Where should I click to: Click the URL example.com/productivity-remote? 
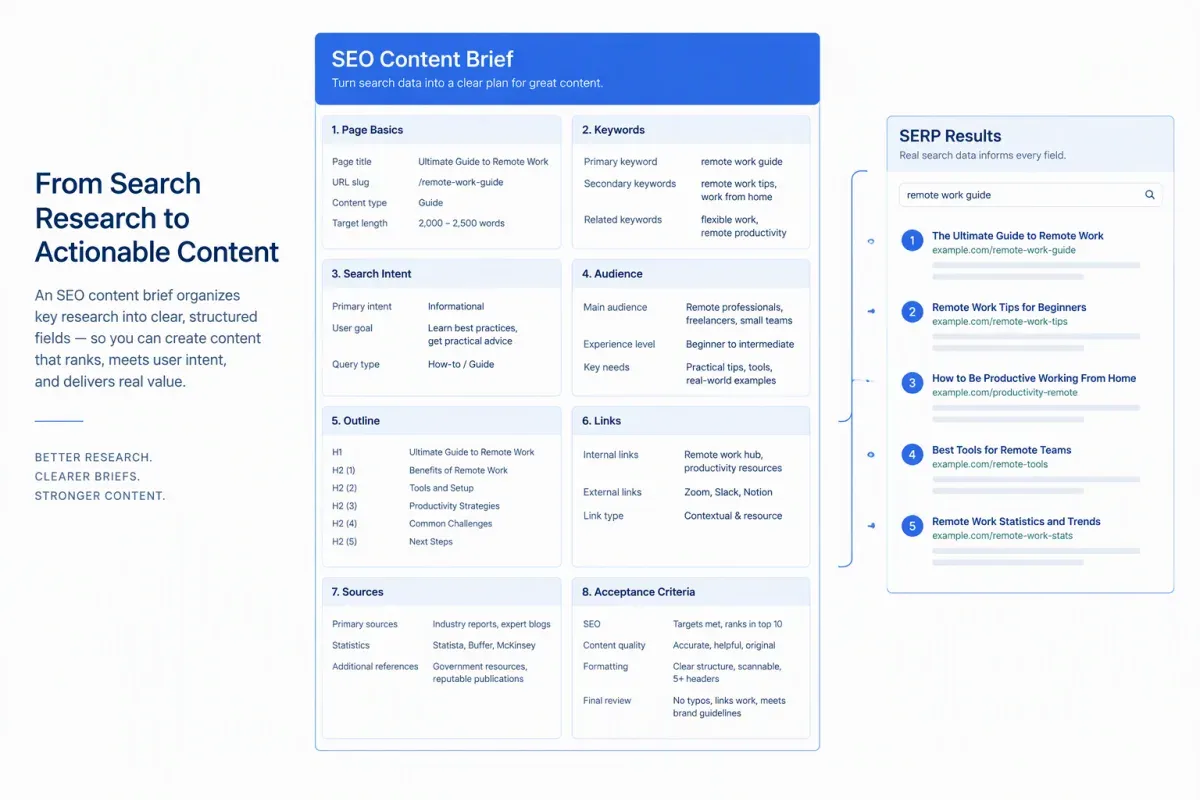pyautogui.click(x=1005, y=393)
